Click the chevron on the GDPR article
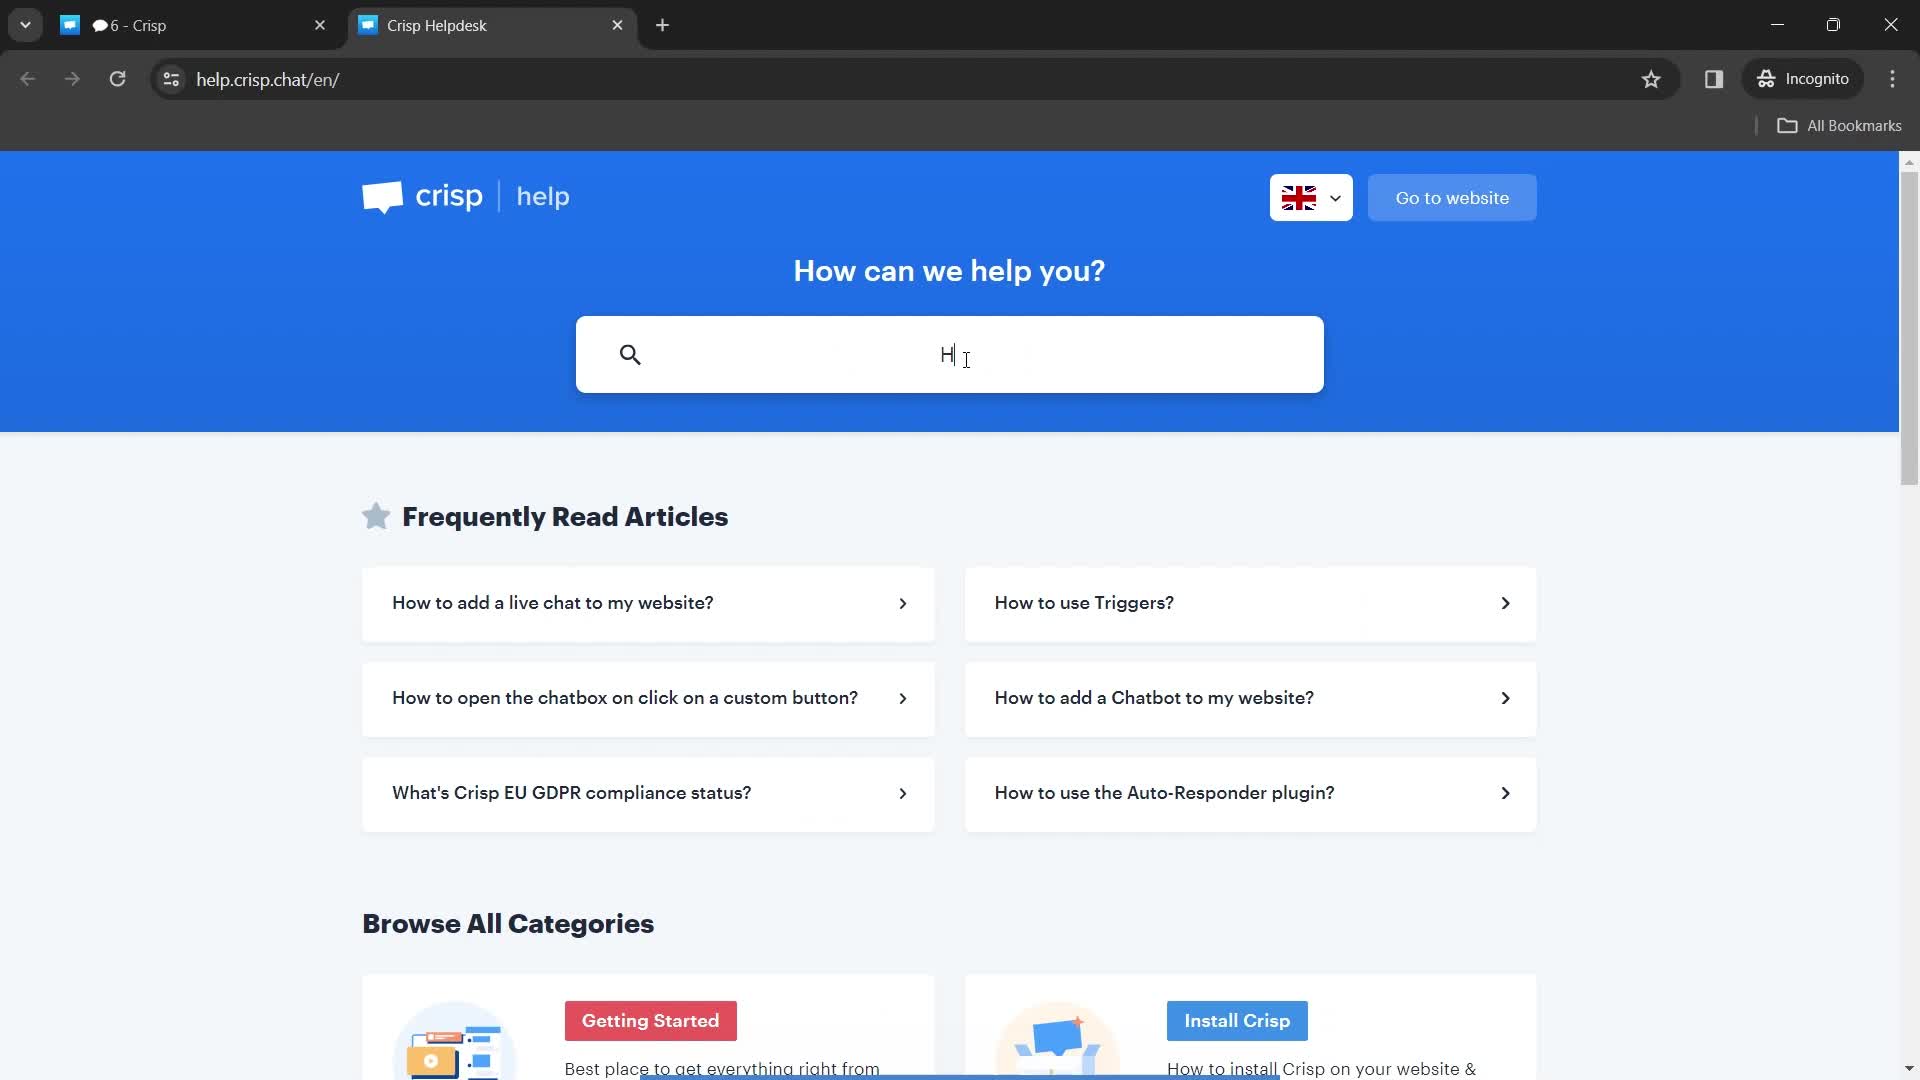 [x=903, y=793]
